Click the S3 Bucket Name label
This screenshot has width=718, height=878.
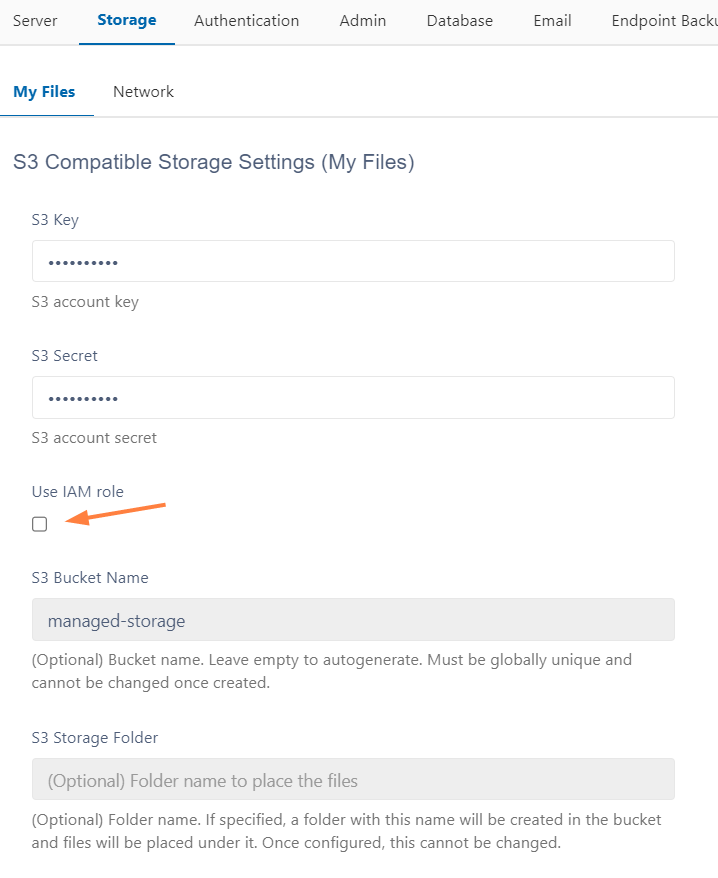click(90, 578)
